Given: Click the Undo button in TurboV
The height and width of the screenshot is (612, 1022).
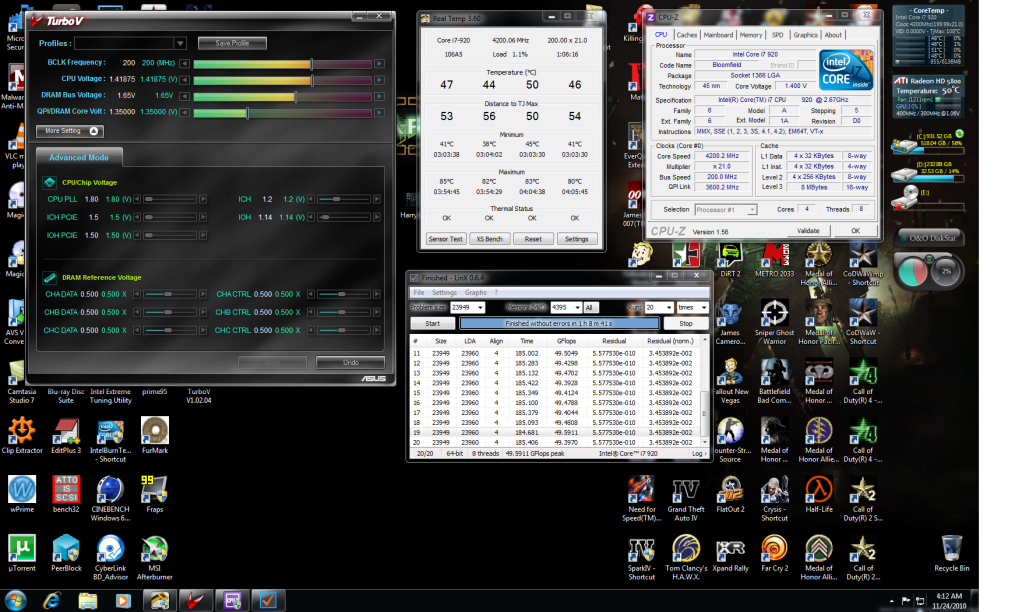Looking at the screenshot, I should [350, 362].
